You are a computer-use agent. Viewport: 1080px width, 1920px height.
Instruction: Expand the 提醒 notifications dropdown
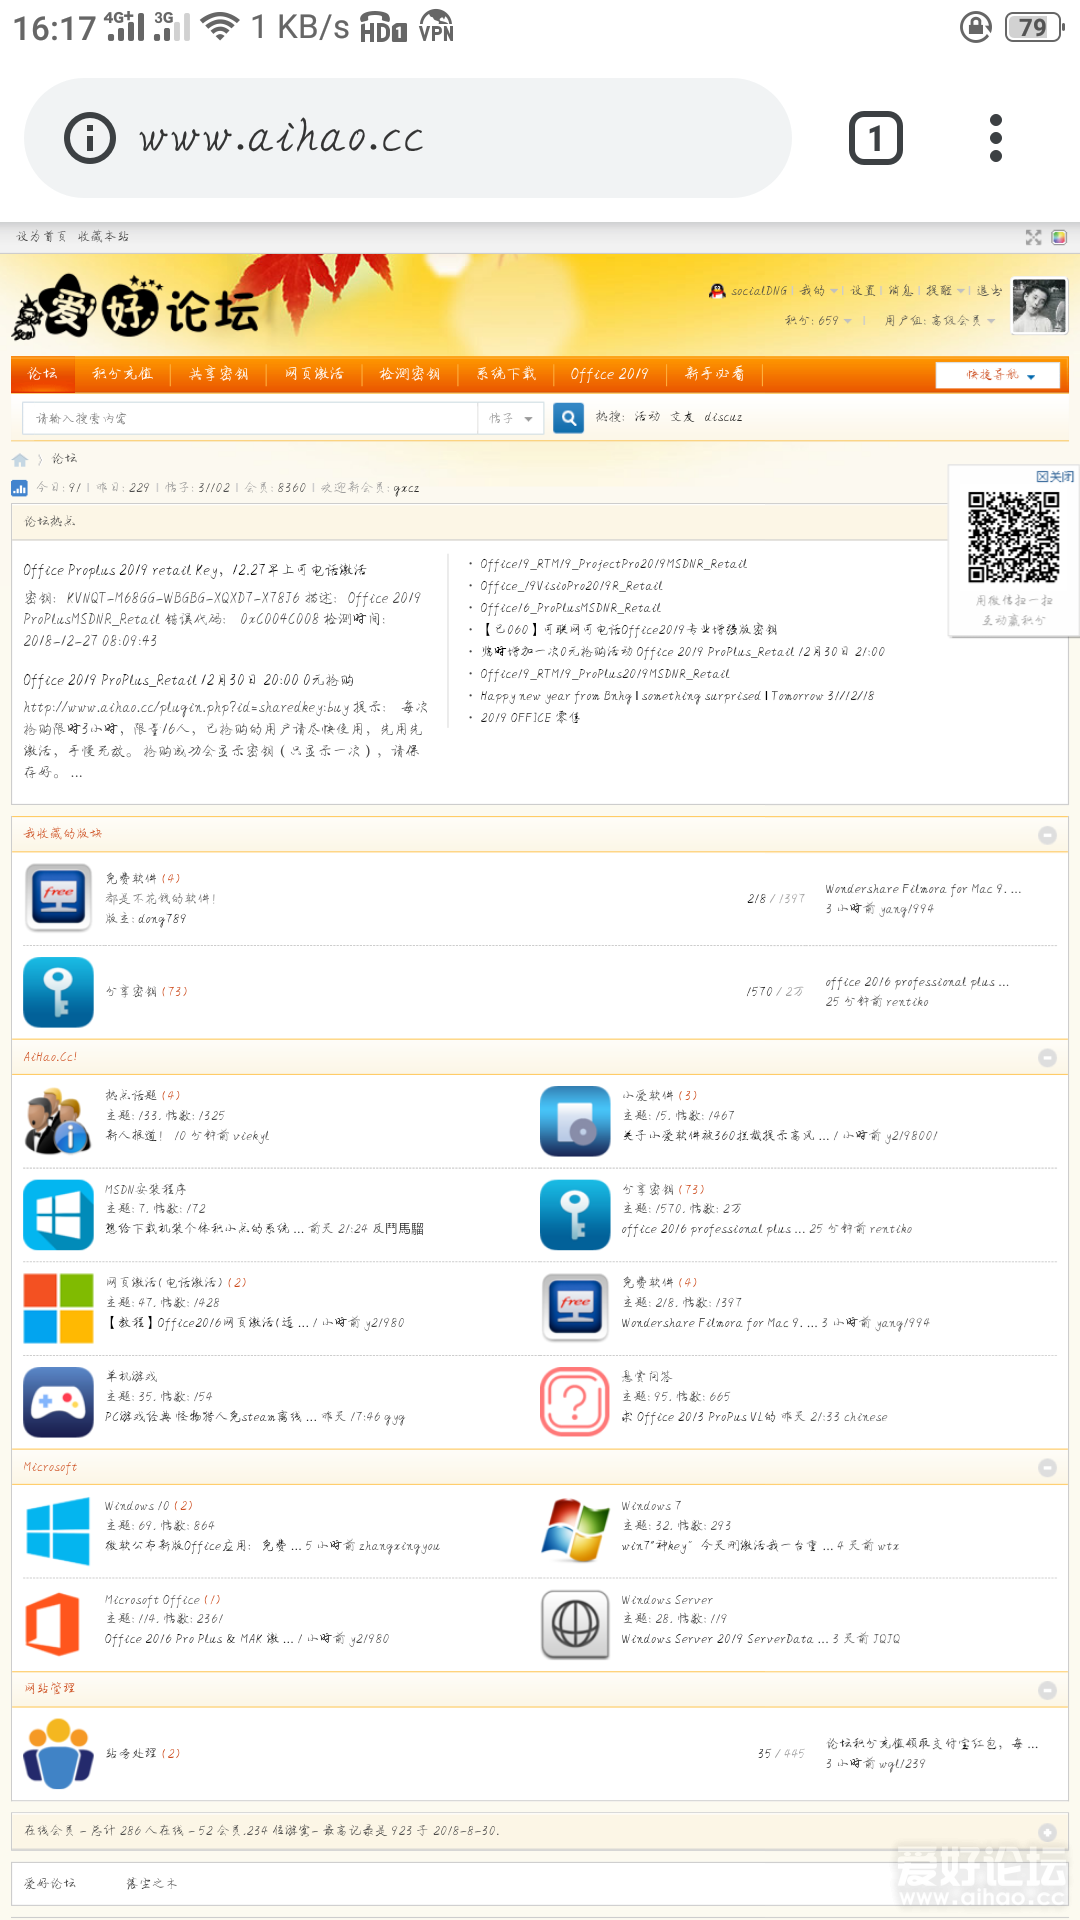click(945, 291)
